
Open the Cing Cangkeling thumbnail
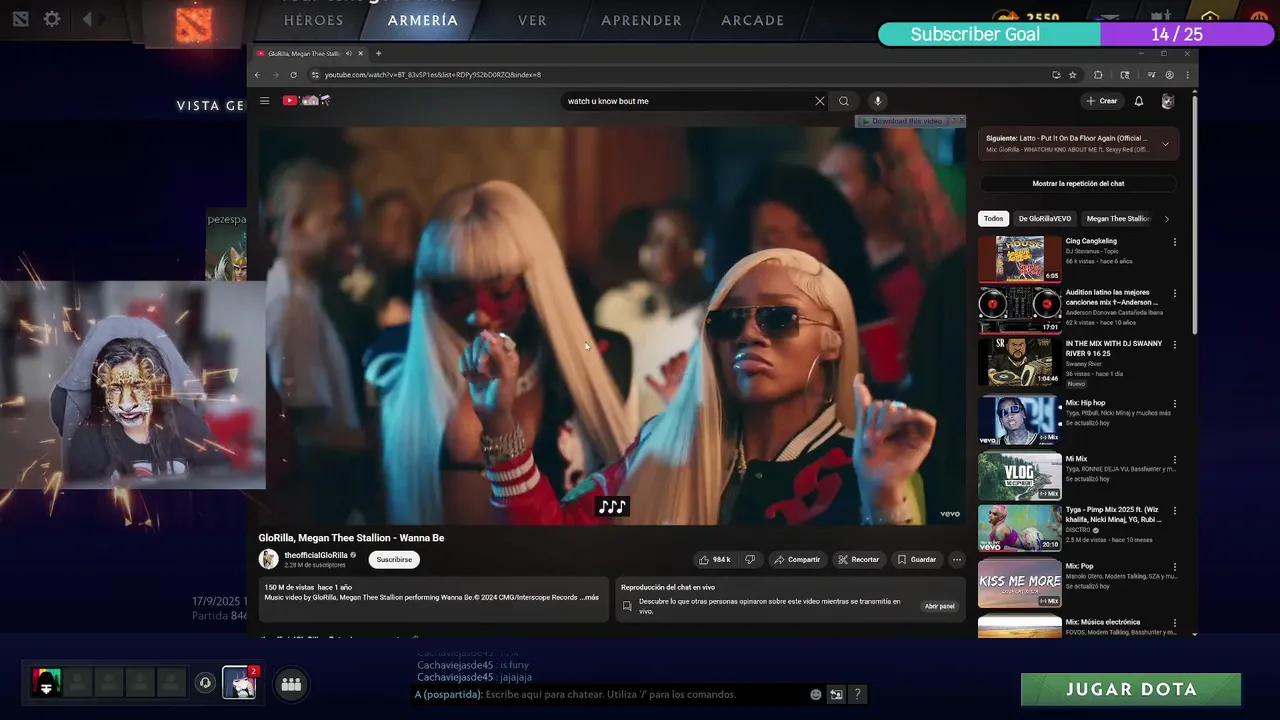pyautogui.click(x=1020, y=259)
